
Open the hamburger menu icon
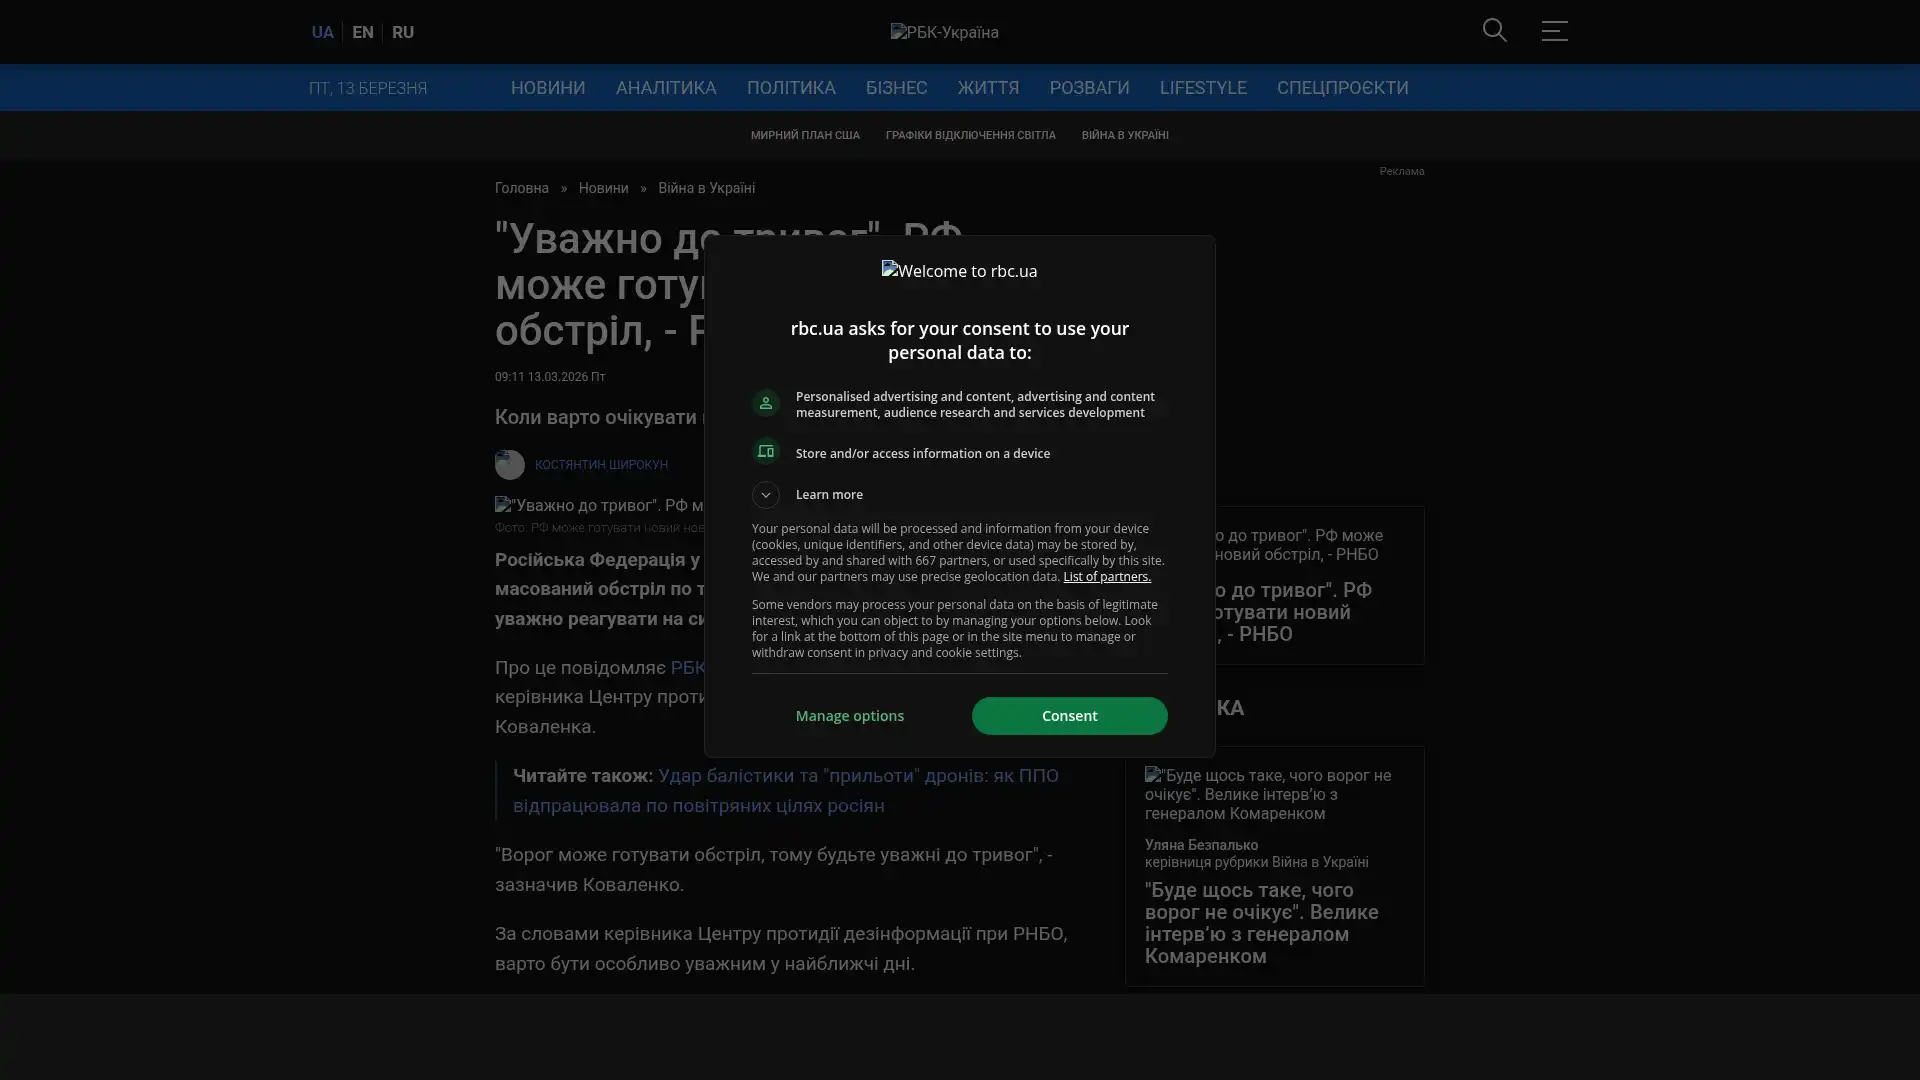(1554, 31)
